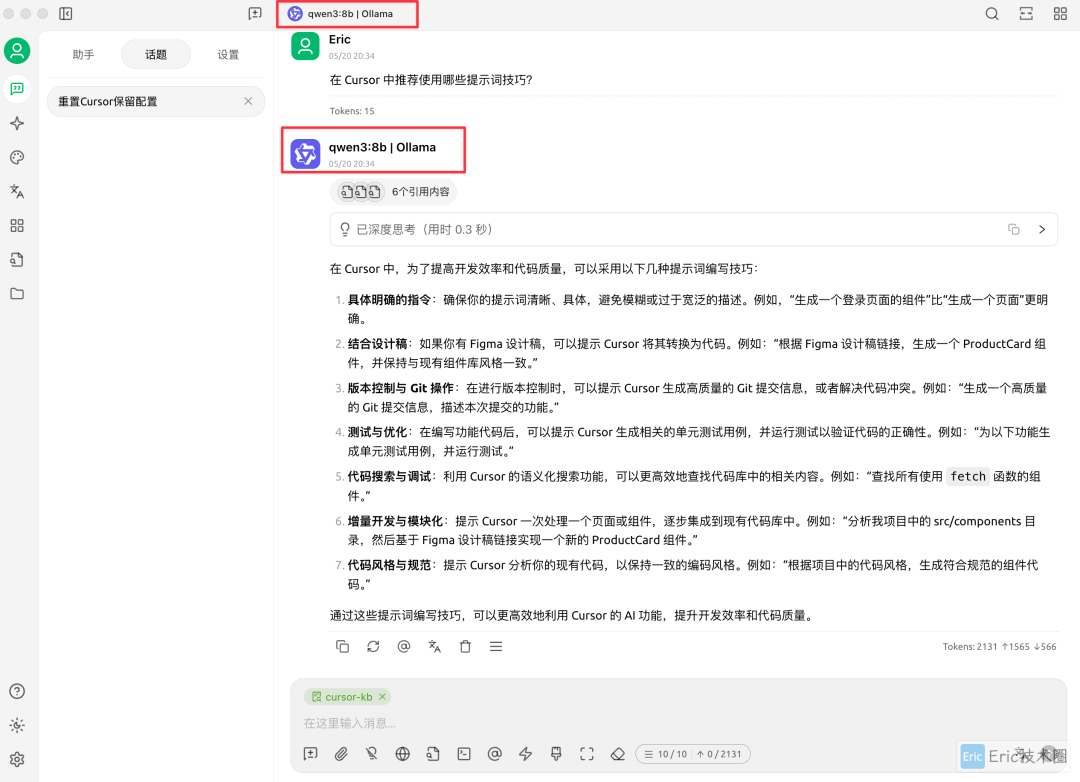Click the 10 / 10 context counter
Image resolution: width=1080 pixels, height=782 pixels.
click(666, 754)
